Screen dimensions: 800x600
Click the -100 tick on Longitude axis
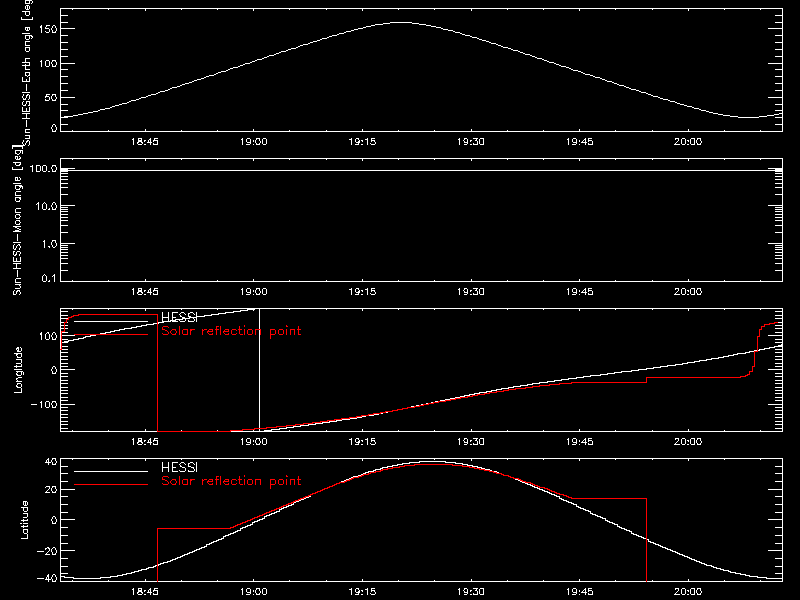coord(44,404)
